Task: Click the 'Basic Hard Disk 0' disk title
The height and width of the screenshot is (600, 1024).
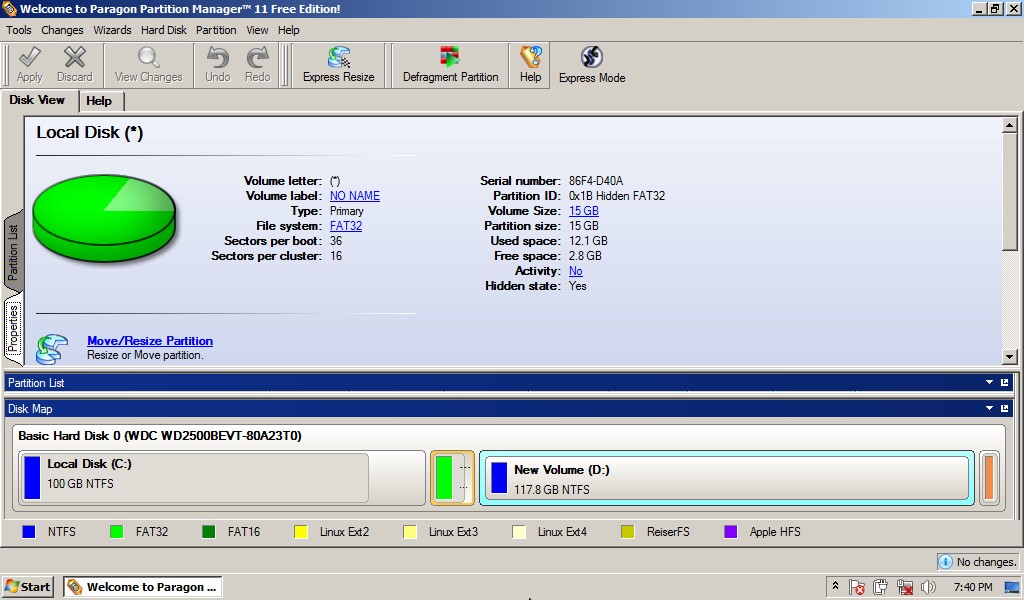Action: [160, 435]
